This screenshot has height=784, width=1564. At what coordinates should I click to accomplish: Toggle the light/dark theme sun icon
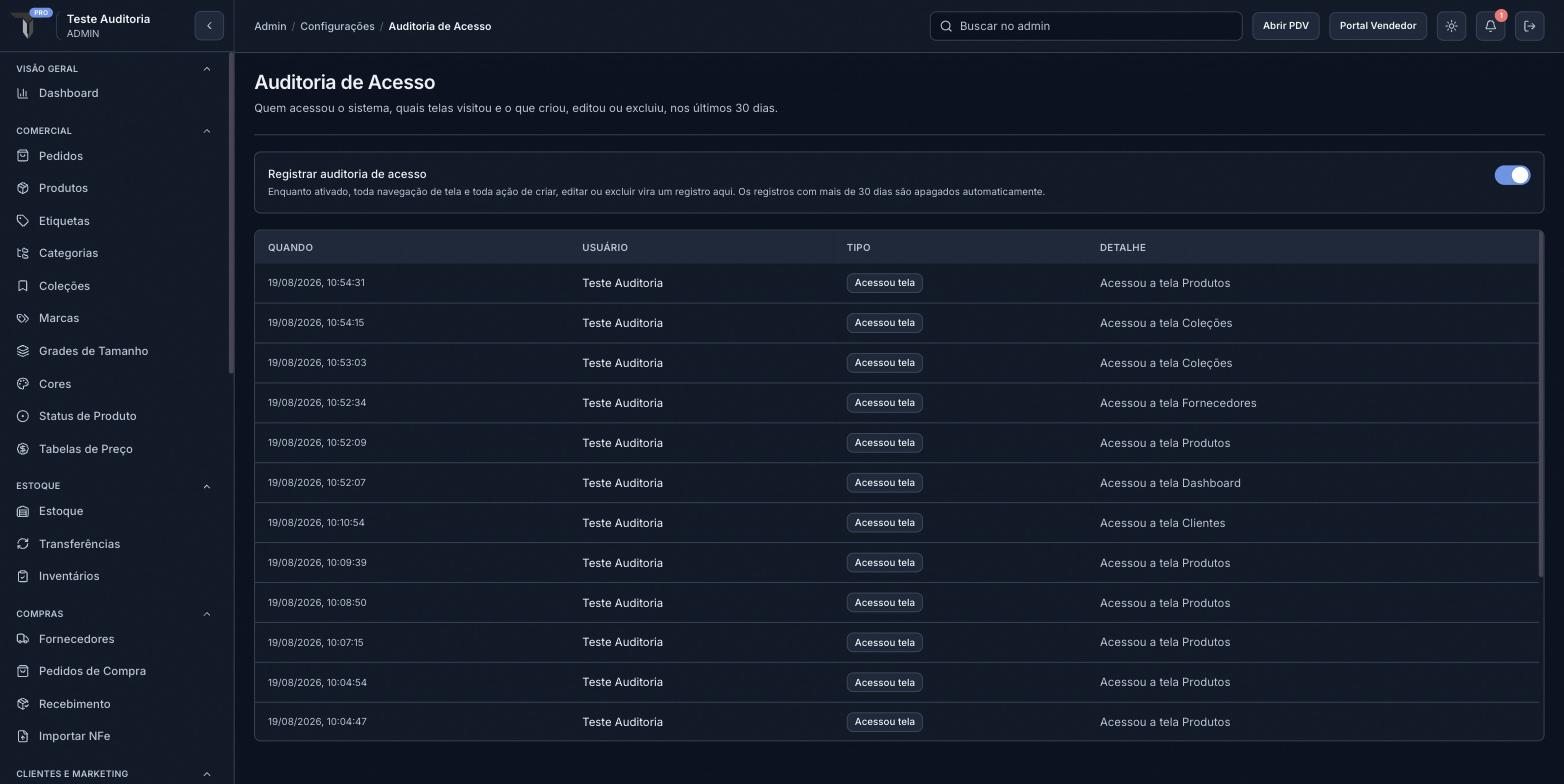coord(1451,26)
